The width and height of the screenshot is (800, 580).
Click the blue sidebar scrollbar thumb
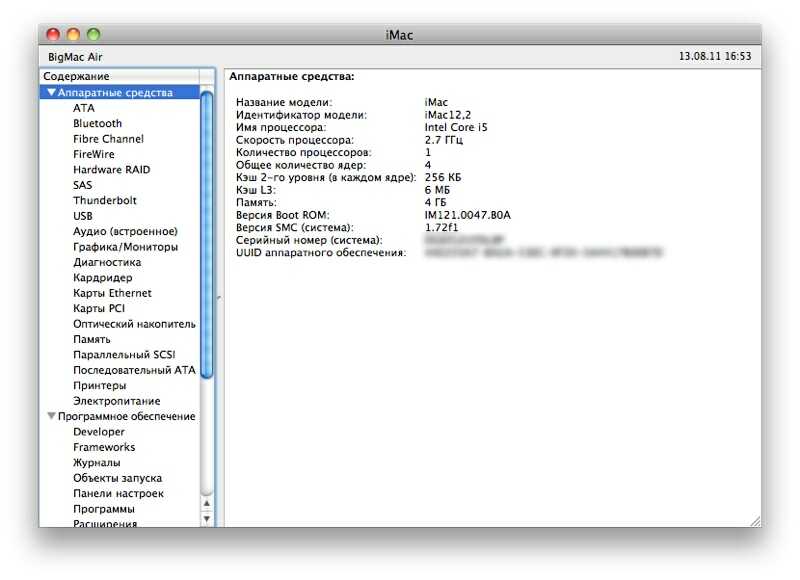(208, 230)
